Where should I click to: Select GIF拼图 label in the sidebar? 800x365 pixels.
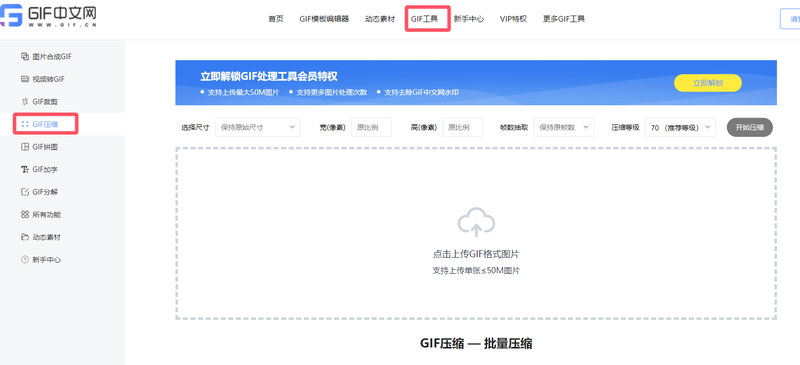coord(45,147)
